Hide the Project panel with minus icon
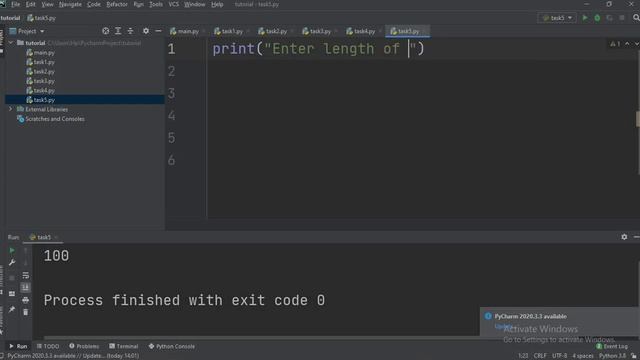Image resolution: width=640 pixels, height=360 pixels. (158, 31)
